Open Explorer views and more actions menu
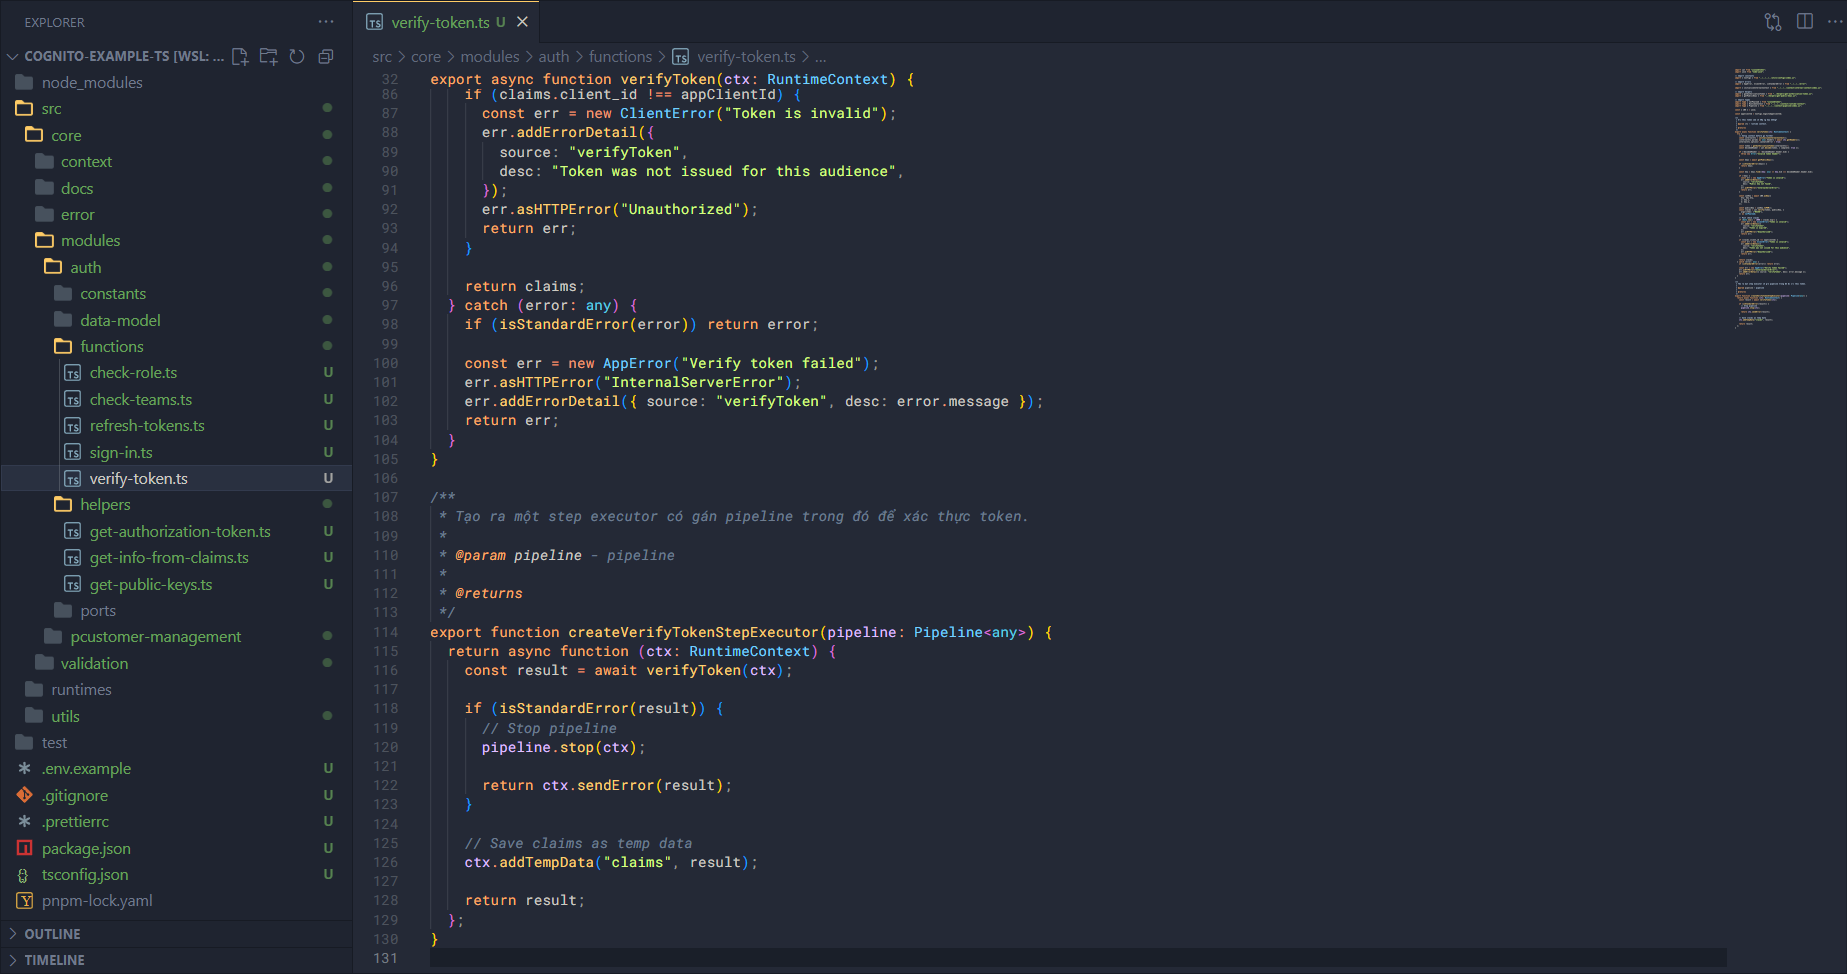The width and height of the screenshot is (1847, 974). click(326, 22)
